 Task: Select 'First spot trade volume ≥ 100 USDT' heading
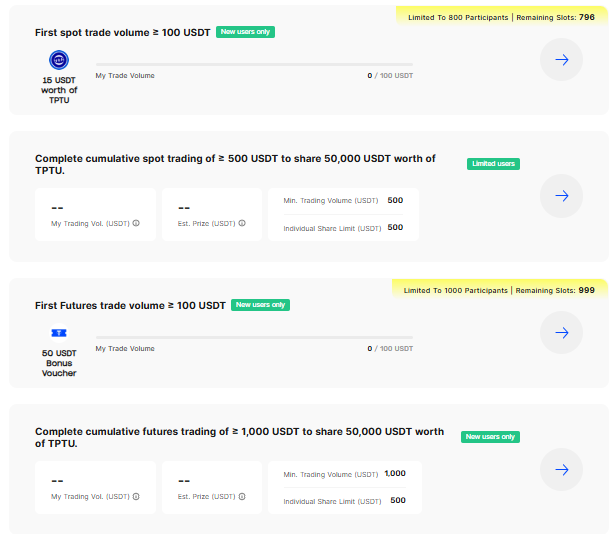pos(123,32)
